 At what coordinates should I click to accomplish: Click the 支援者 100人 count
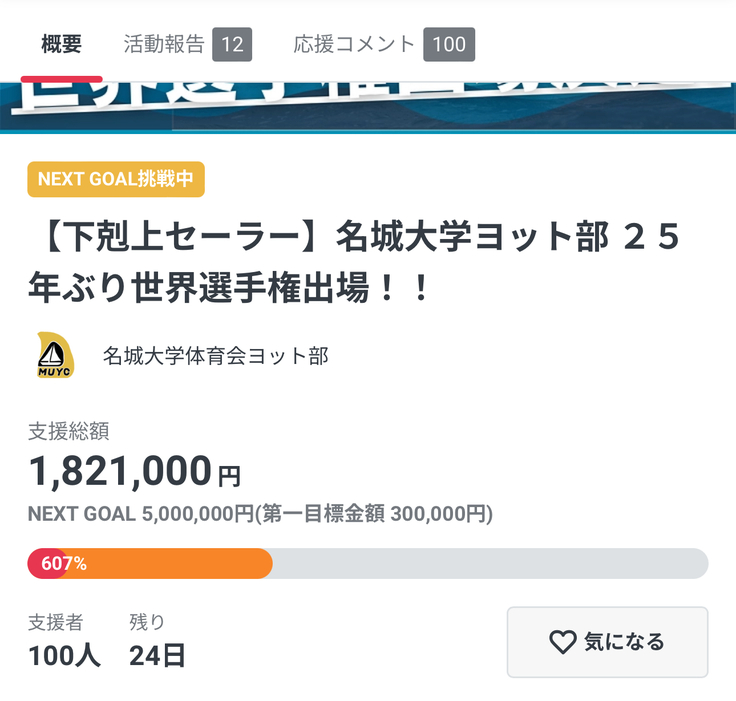[64, 640]
